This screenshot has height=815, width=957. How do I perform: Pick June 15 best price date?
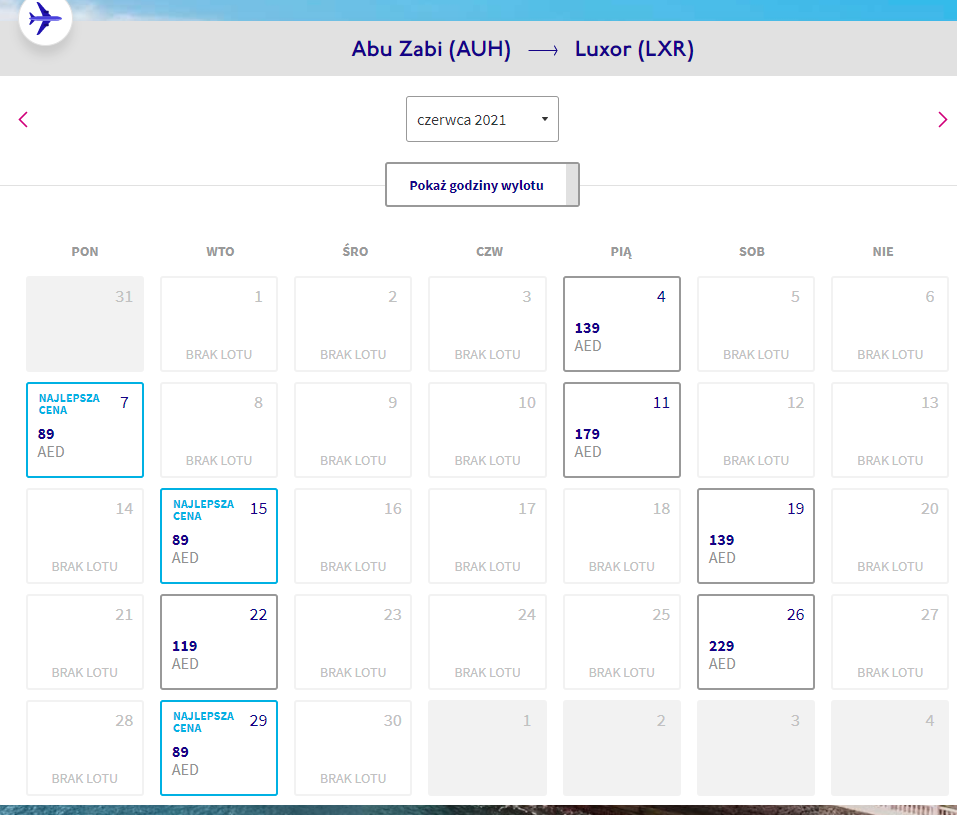coord(219,535)
